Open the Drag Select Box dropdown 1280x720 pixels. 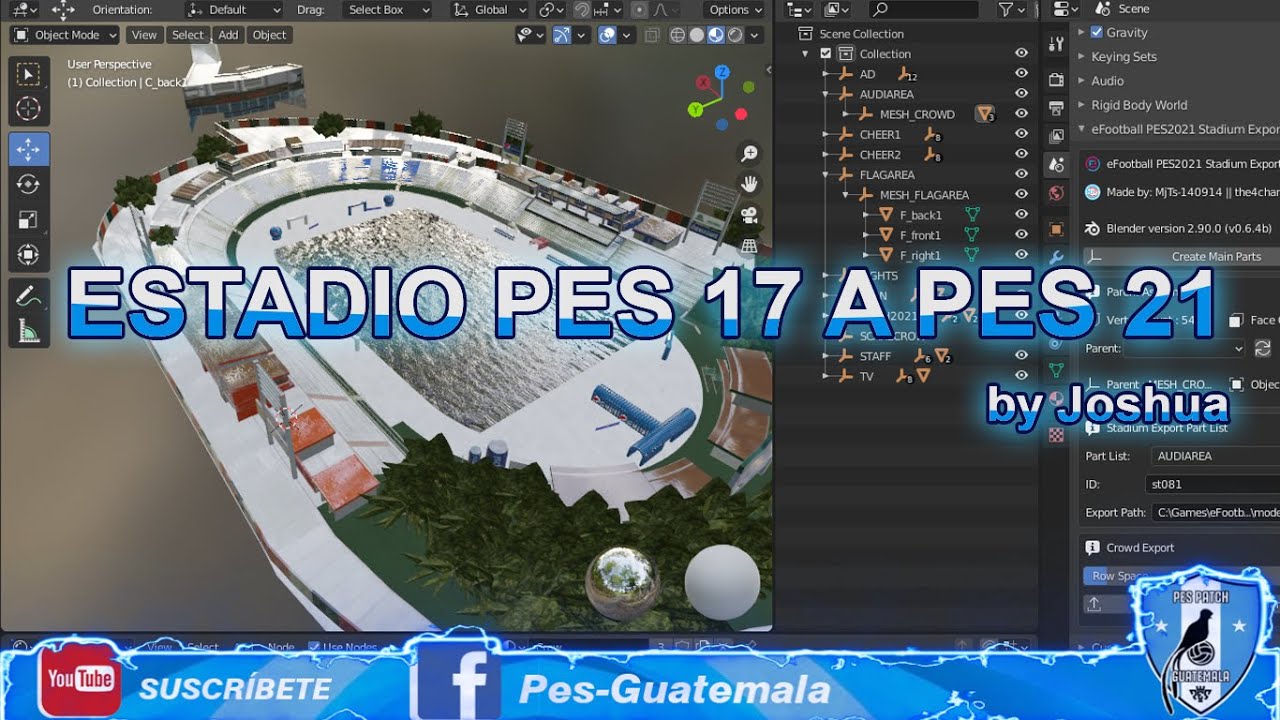coord(386,10)
